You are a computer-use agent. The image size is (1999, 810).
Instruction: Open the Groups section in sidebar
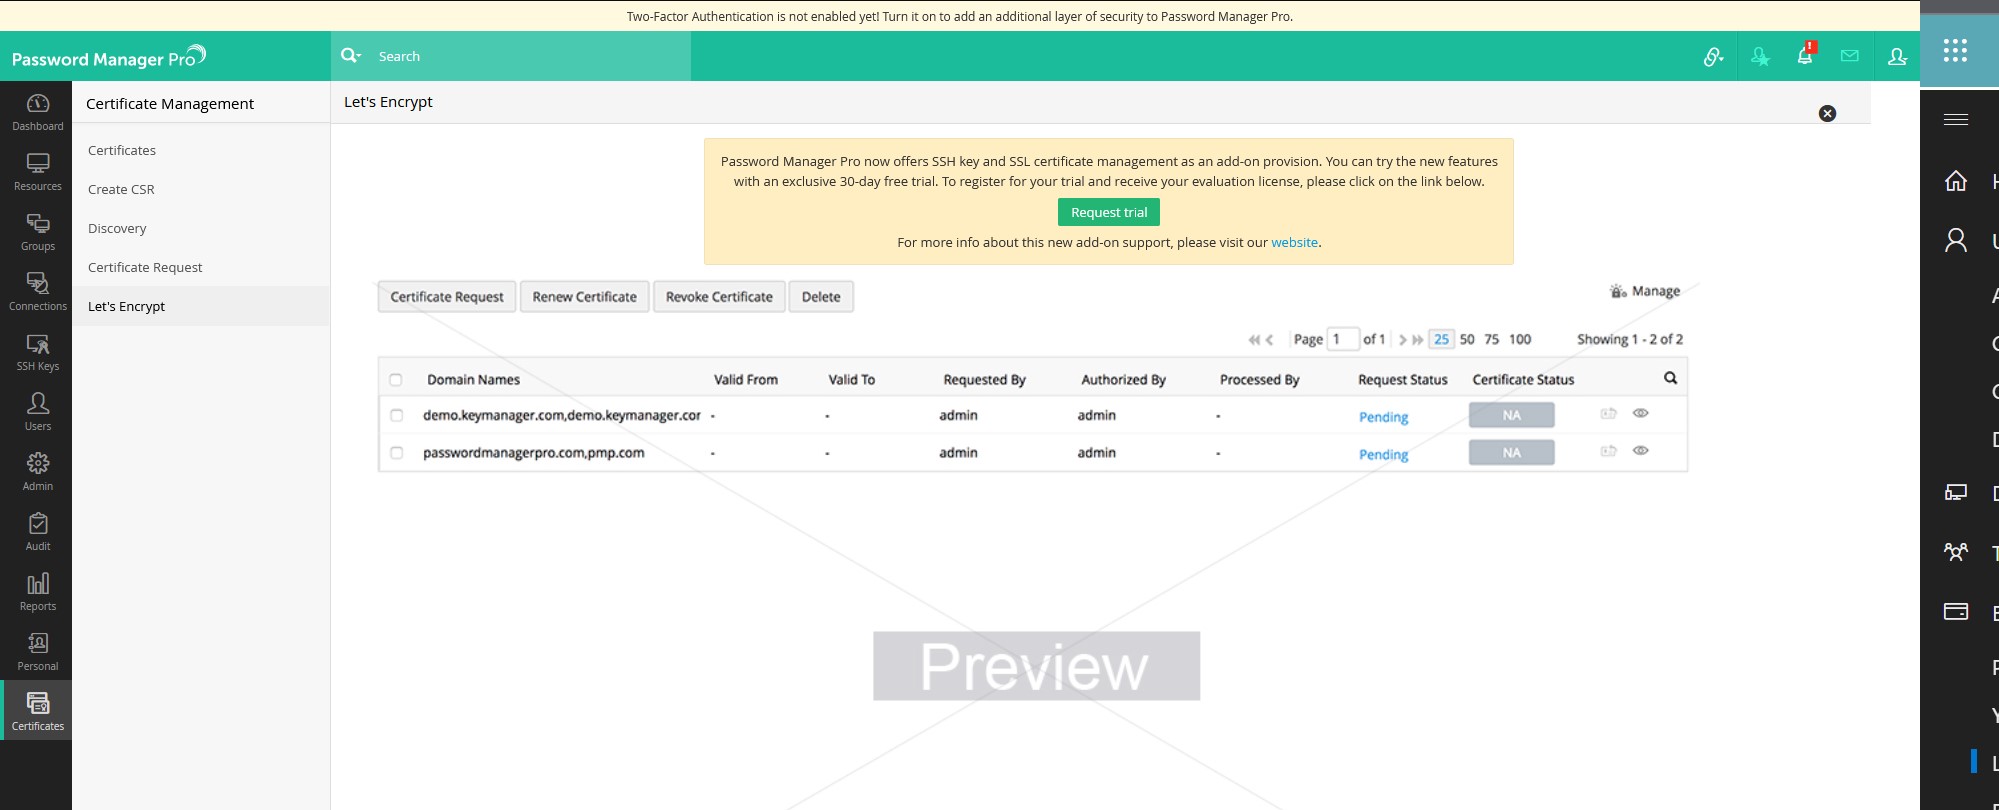(x=37, y=232)
